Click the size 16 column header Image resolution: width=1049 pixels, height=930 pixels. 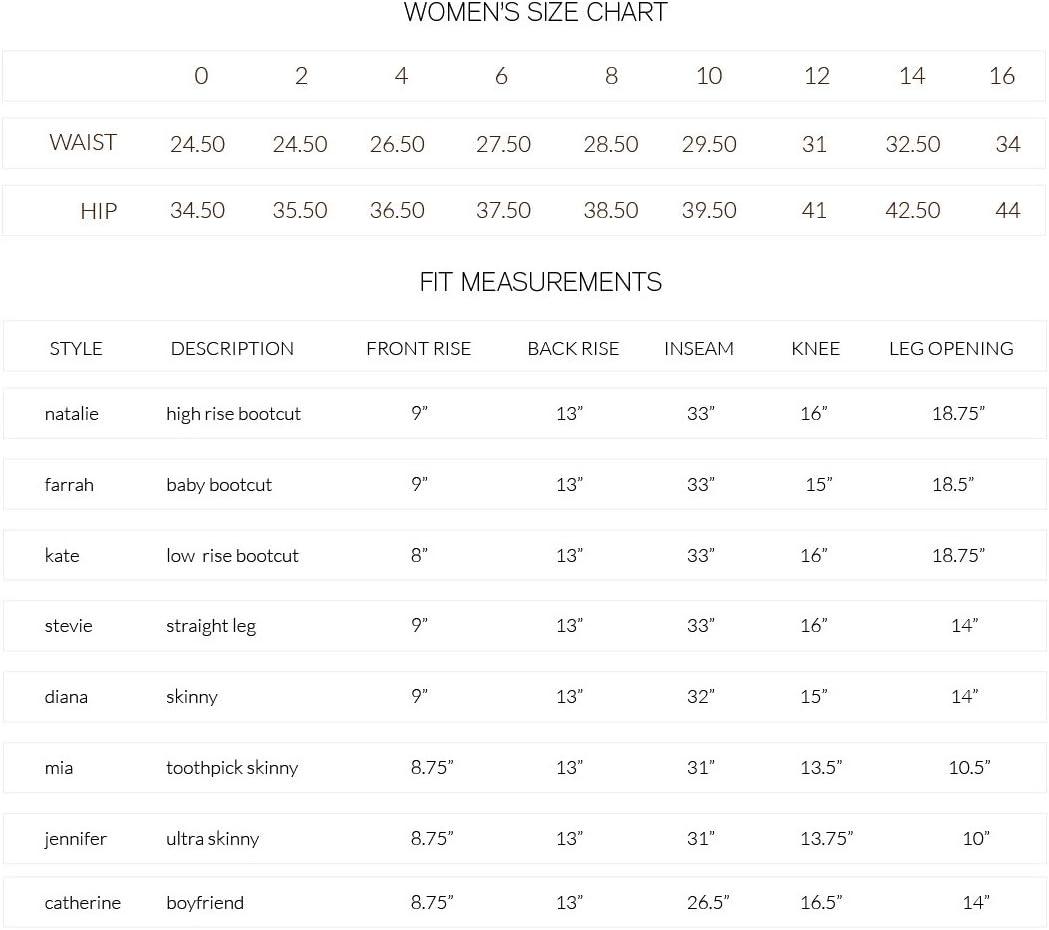(1001, 76)
